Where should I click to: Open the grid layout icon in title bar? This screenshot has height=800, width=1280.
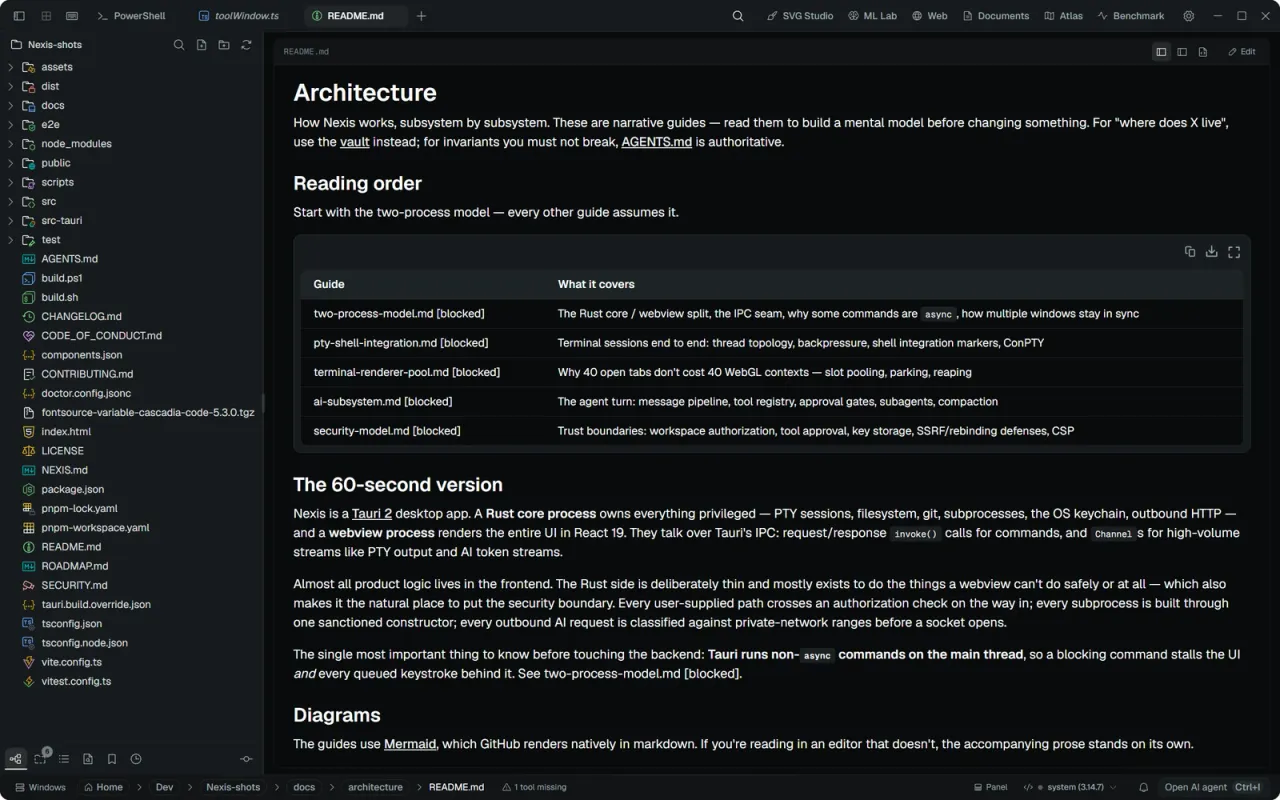(46, 16)
